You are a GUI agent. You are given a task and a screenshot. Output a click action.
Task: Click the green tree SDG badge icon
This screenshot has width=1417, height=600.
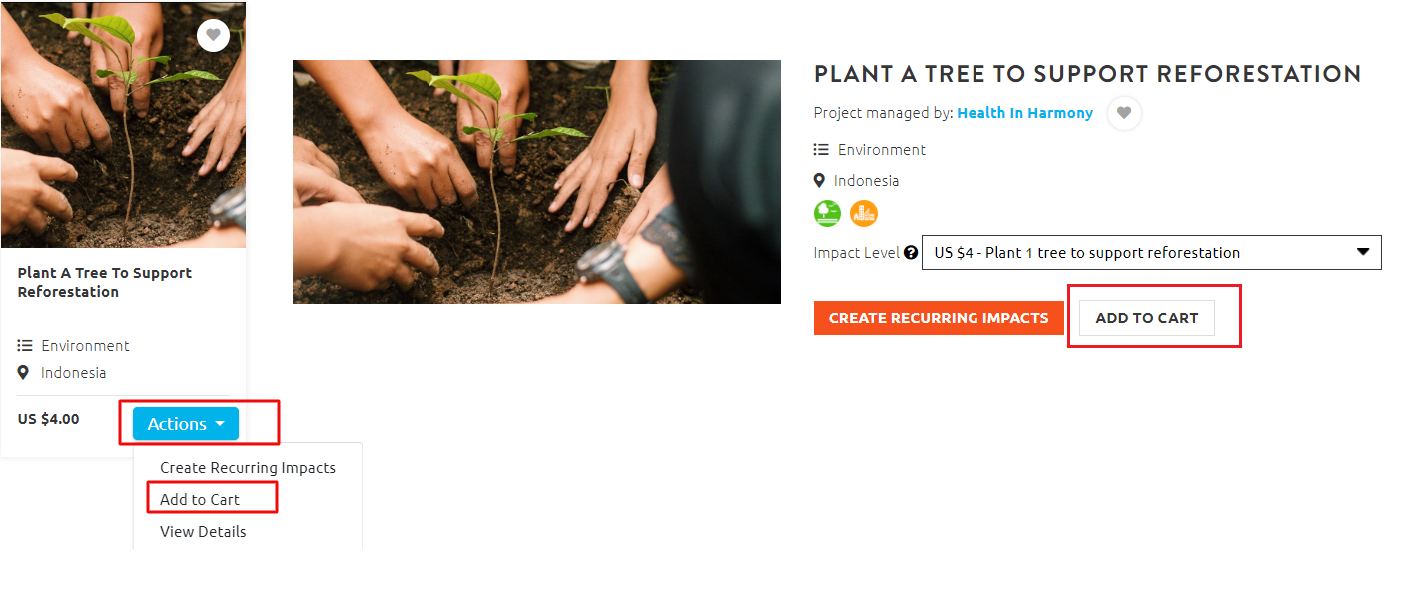pyautogui.click(x=828, y=213)
